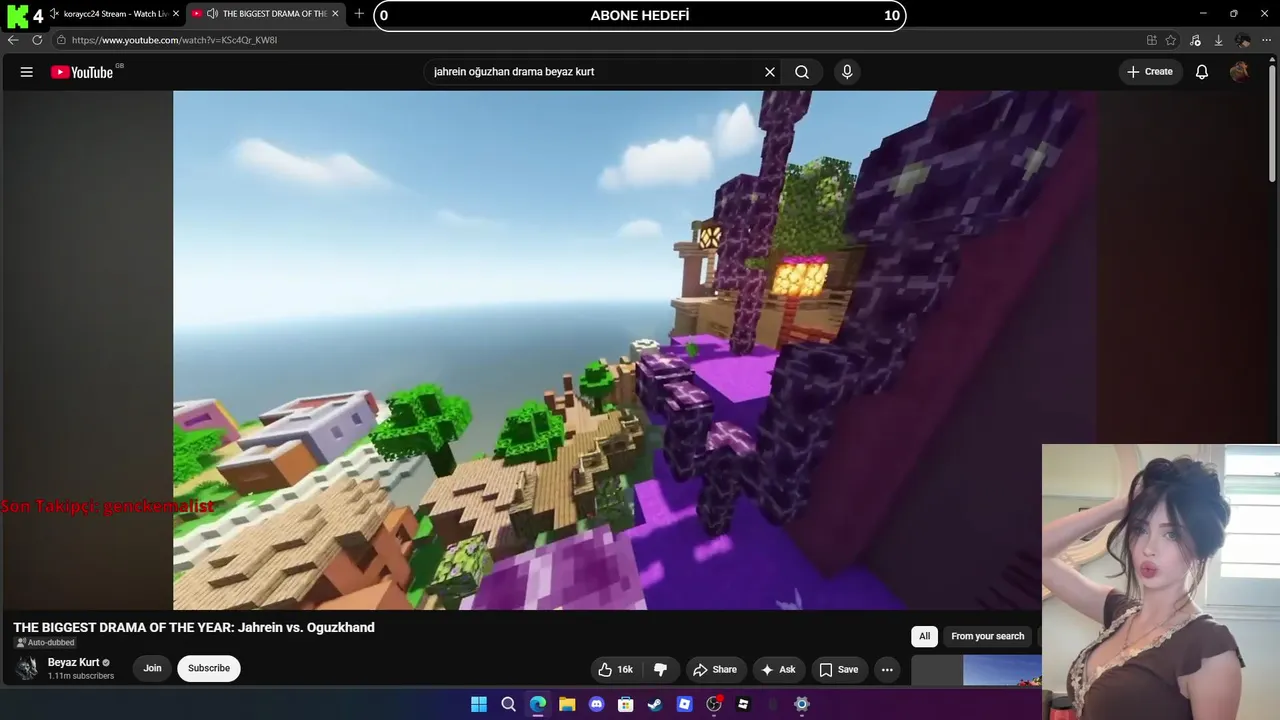Open Microsoft Store from the taskbar
The image size is (1280, 720).
pyautogui.click(x=626, y=704)
